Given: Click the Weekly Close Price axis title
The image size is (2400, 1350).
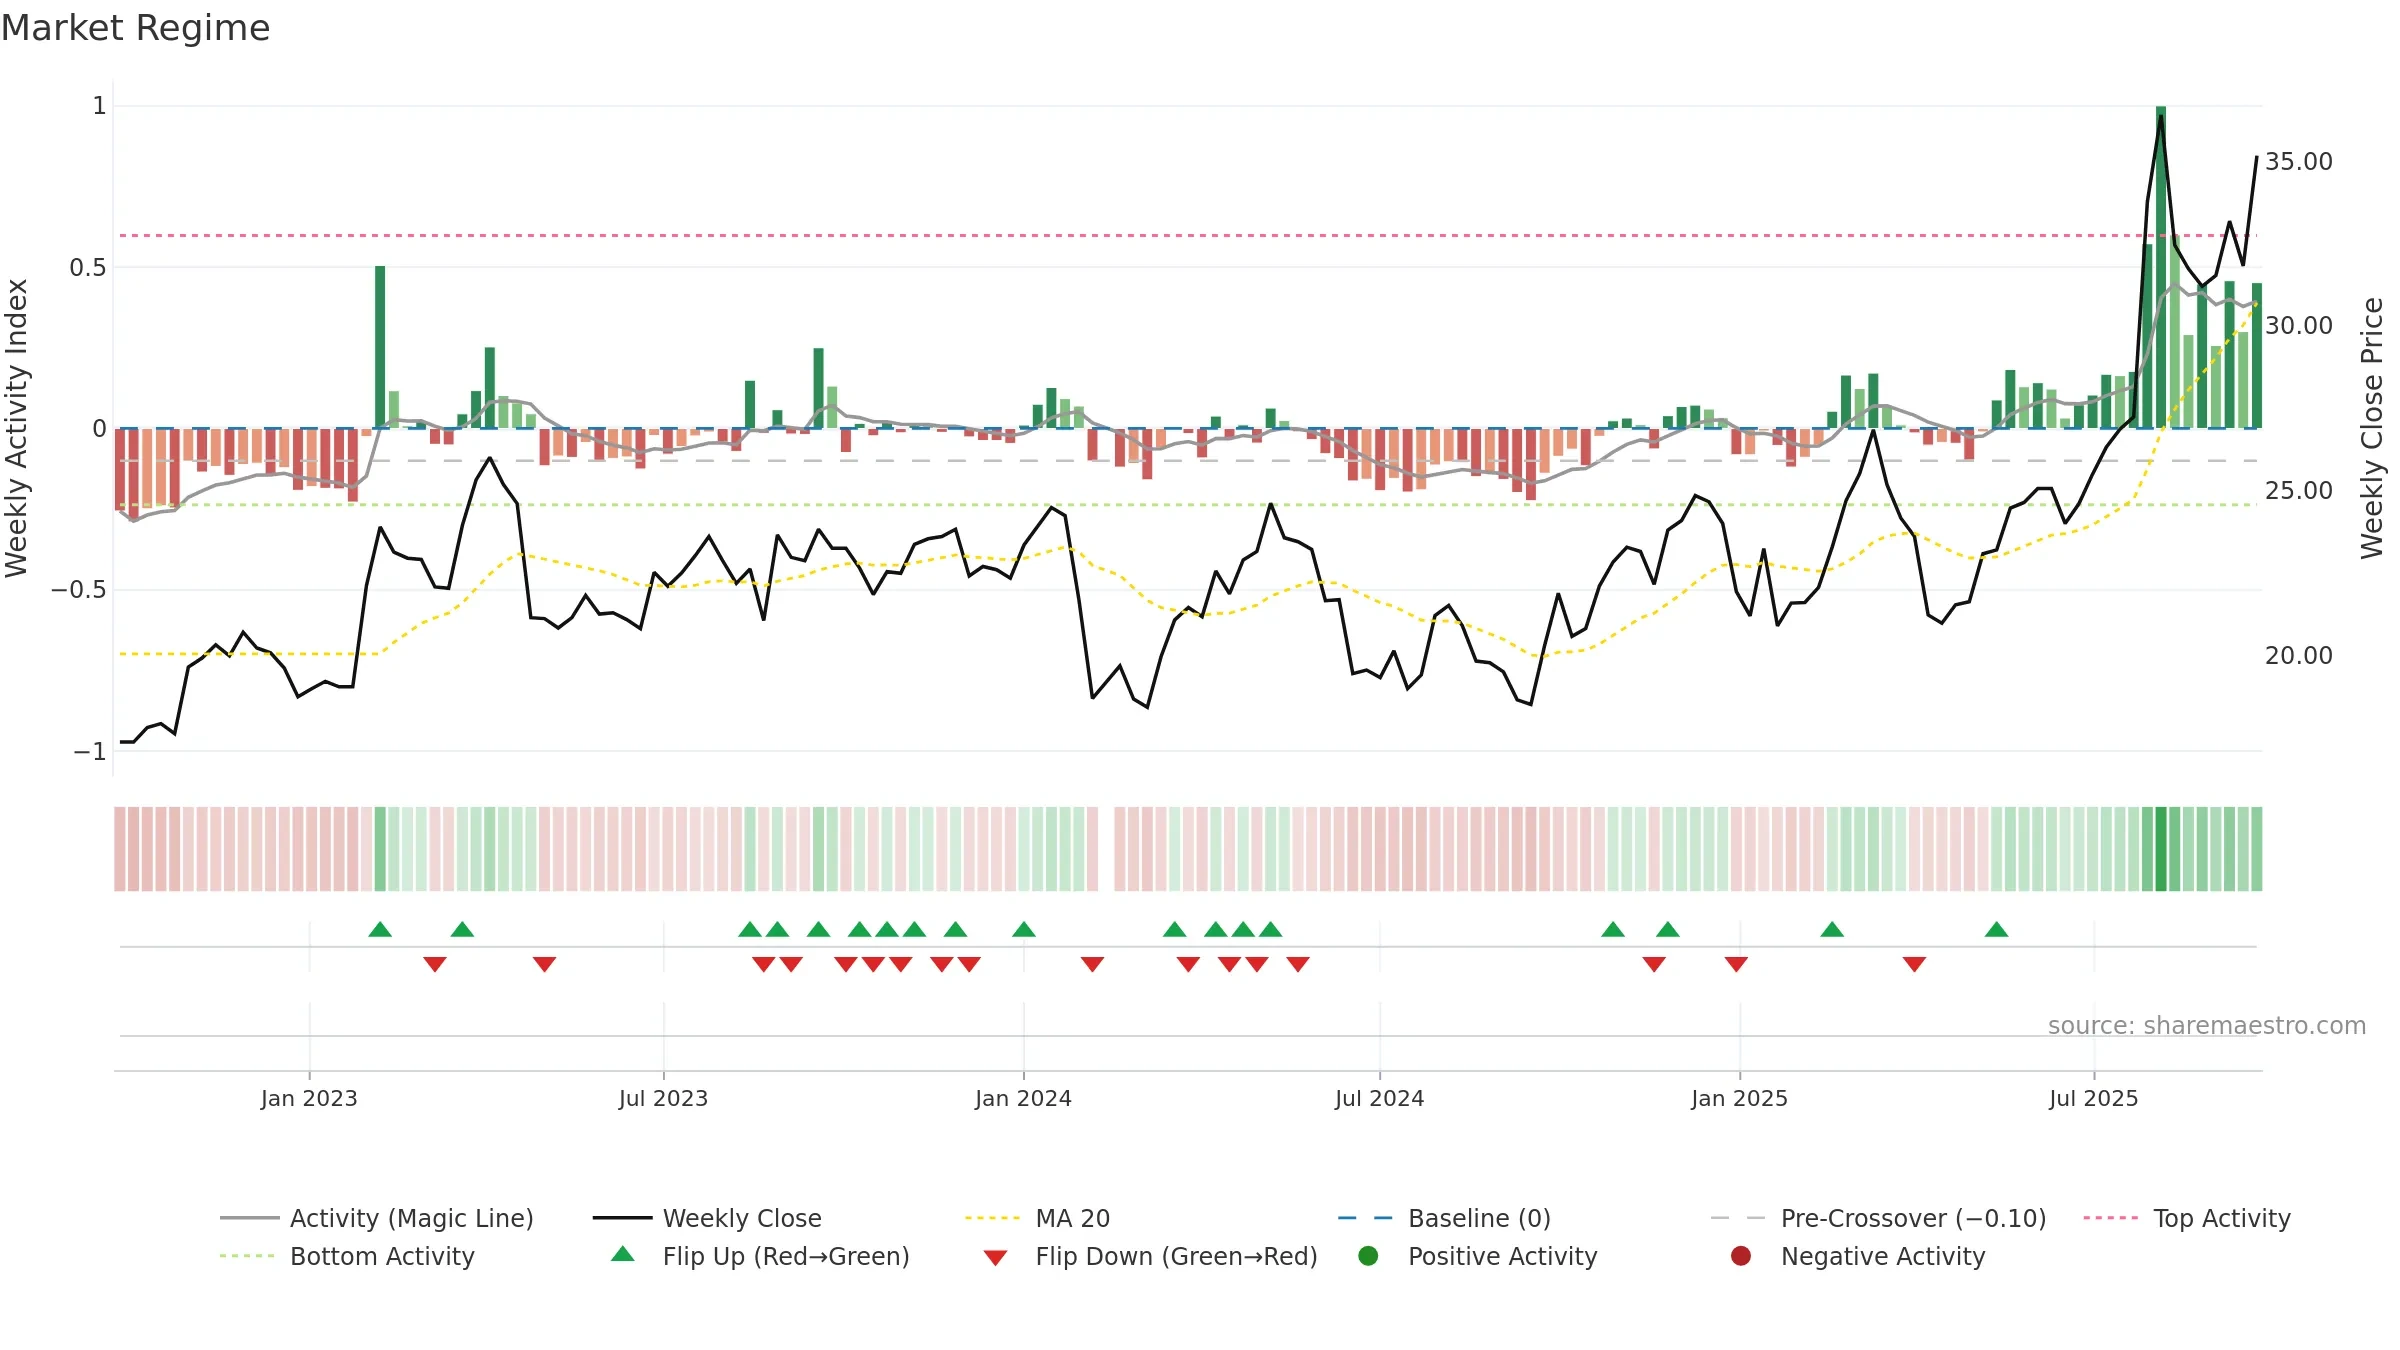Looking at the screenshot, I should pyautogui.click(x=2372, y=428).
